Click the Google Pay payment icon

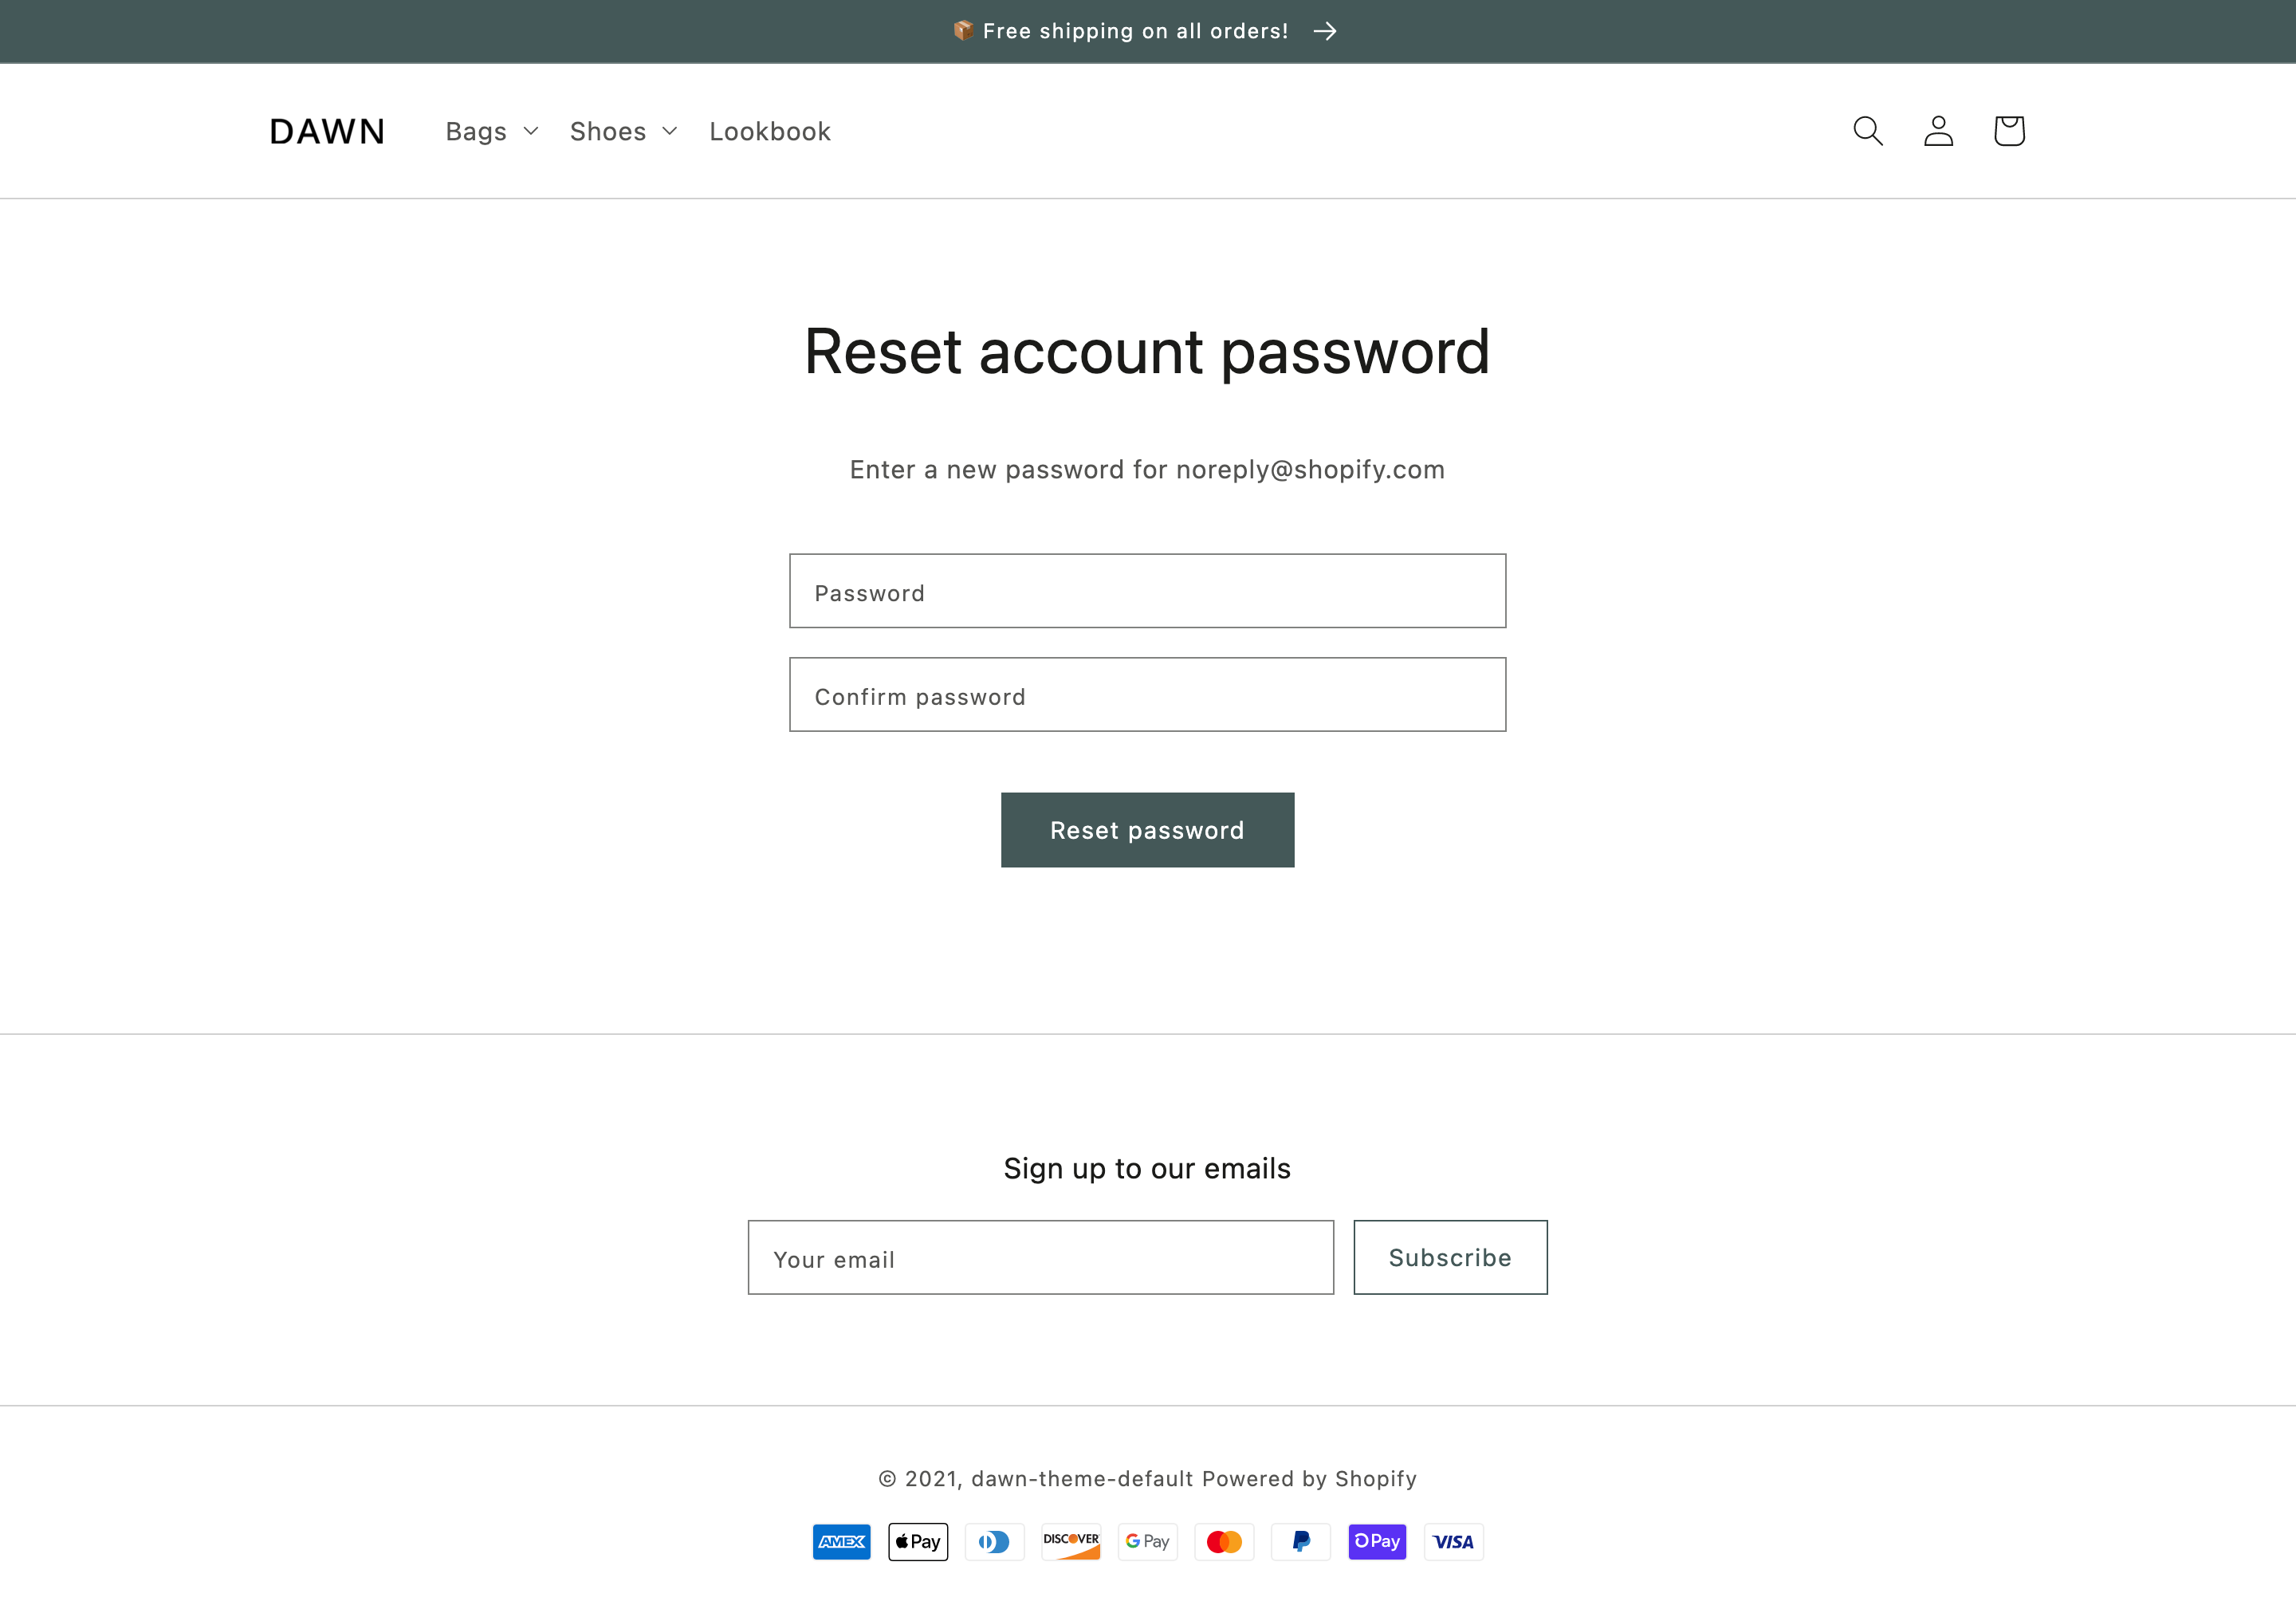point(1147,1541)
